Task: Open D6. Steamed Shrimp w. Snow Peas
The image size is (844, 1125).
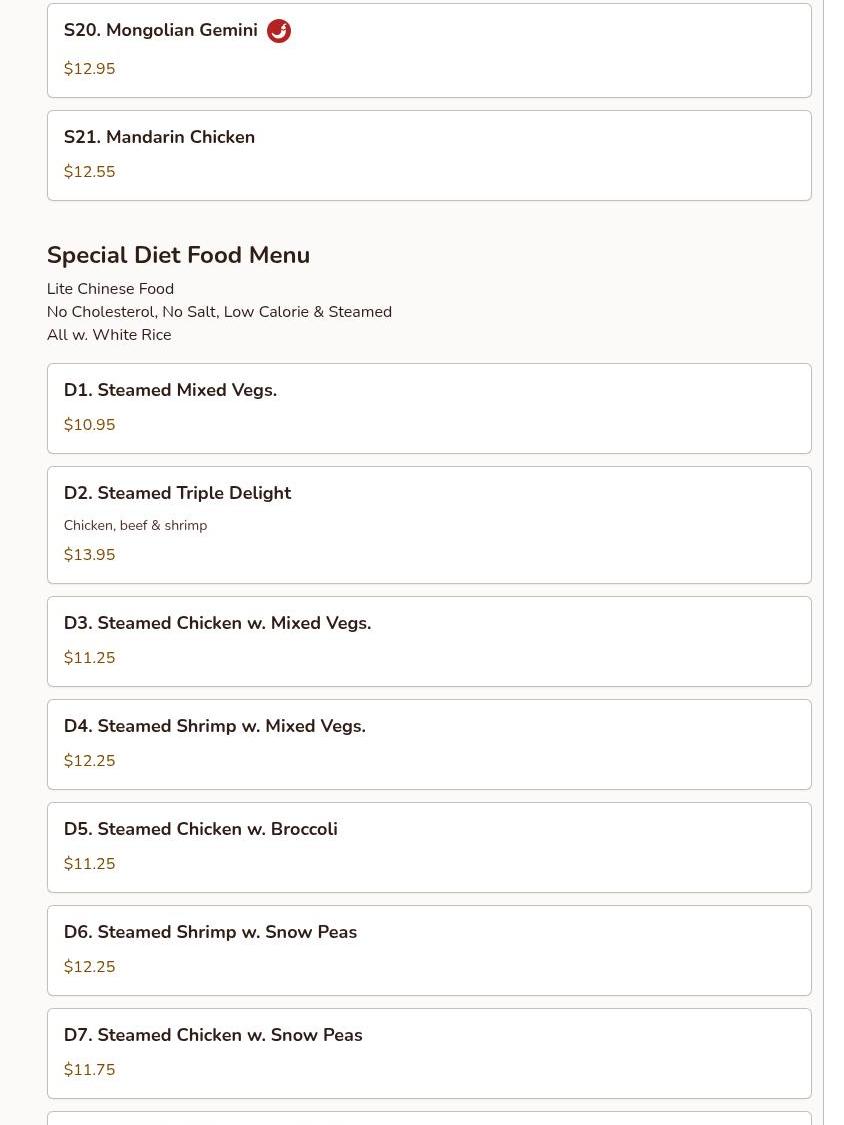Action: click(210, 933)
